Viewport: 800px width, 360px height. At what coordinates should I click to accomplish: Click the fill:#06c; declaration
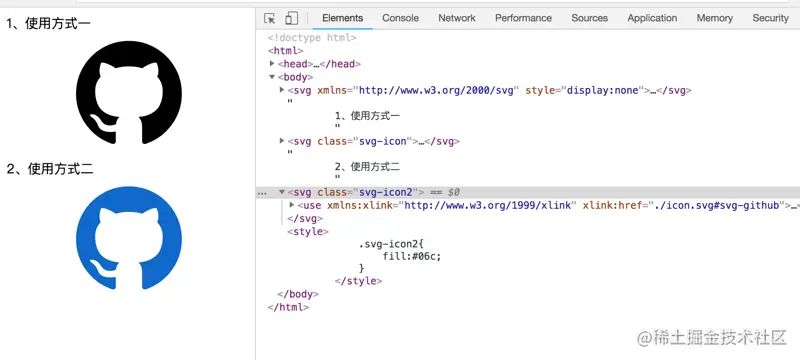(412, 256)
